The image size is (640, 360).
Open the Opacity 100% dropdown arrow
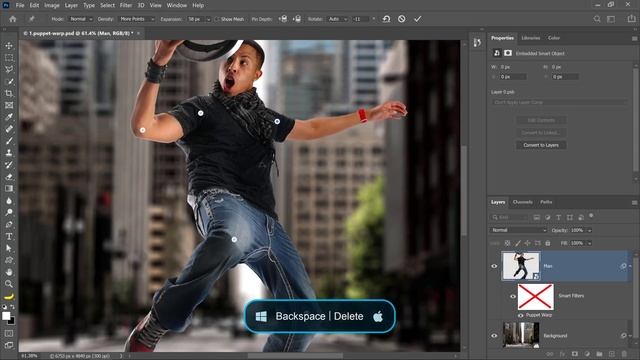(589, 230)
